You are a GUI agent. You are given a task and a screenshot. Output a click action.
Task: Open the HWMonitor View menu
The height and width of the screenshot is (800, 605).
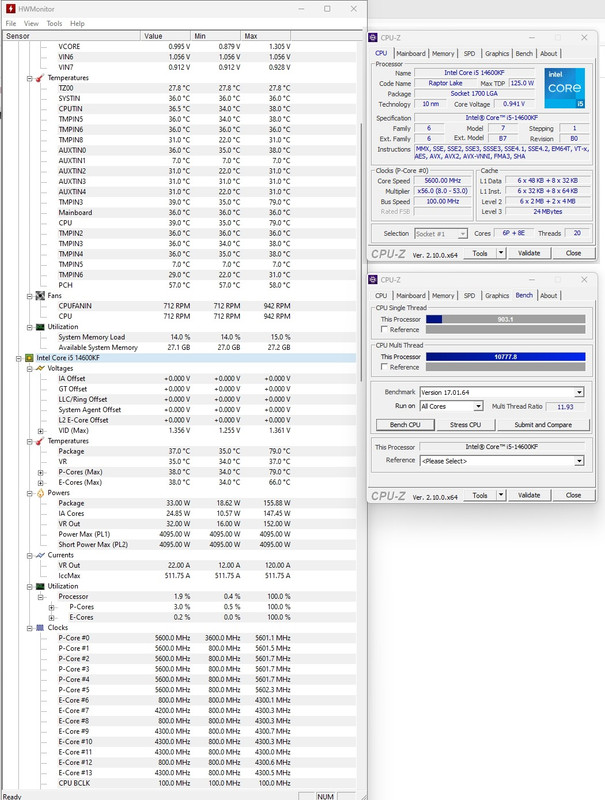click(x=31, y=23)
